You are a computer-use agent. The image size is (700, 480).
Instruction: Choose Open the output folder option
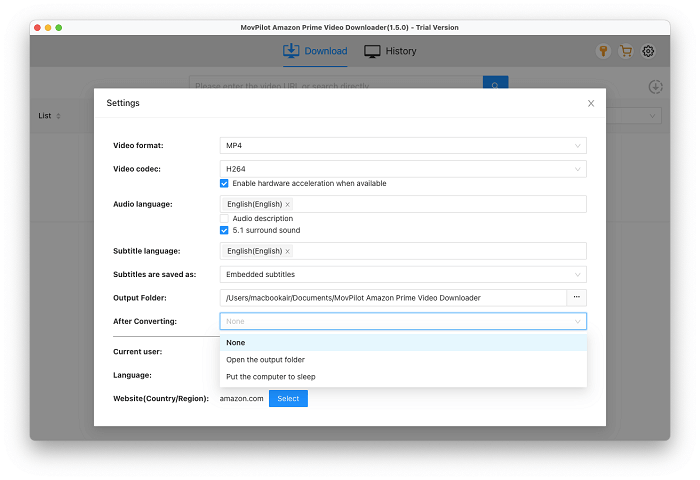tap(403, 360)
